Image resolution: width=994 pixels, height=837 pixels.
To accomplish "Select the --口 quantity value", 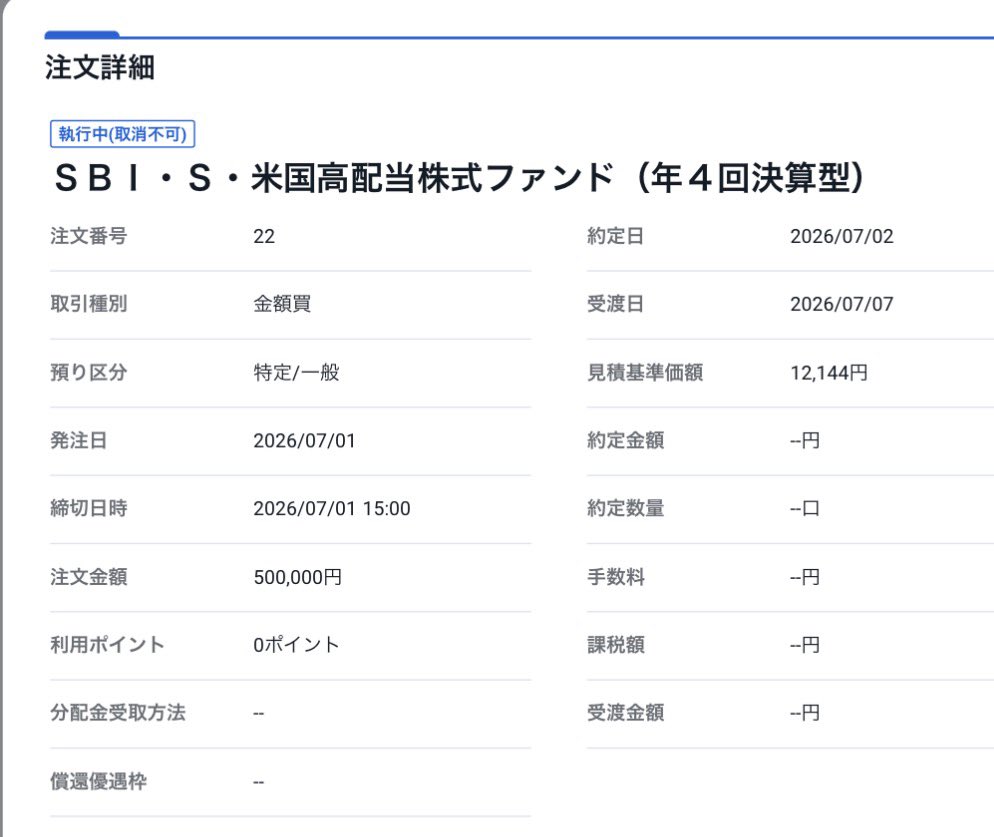I will coord(804,508).
